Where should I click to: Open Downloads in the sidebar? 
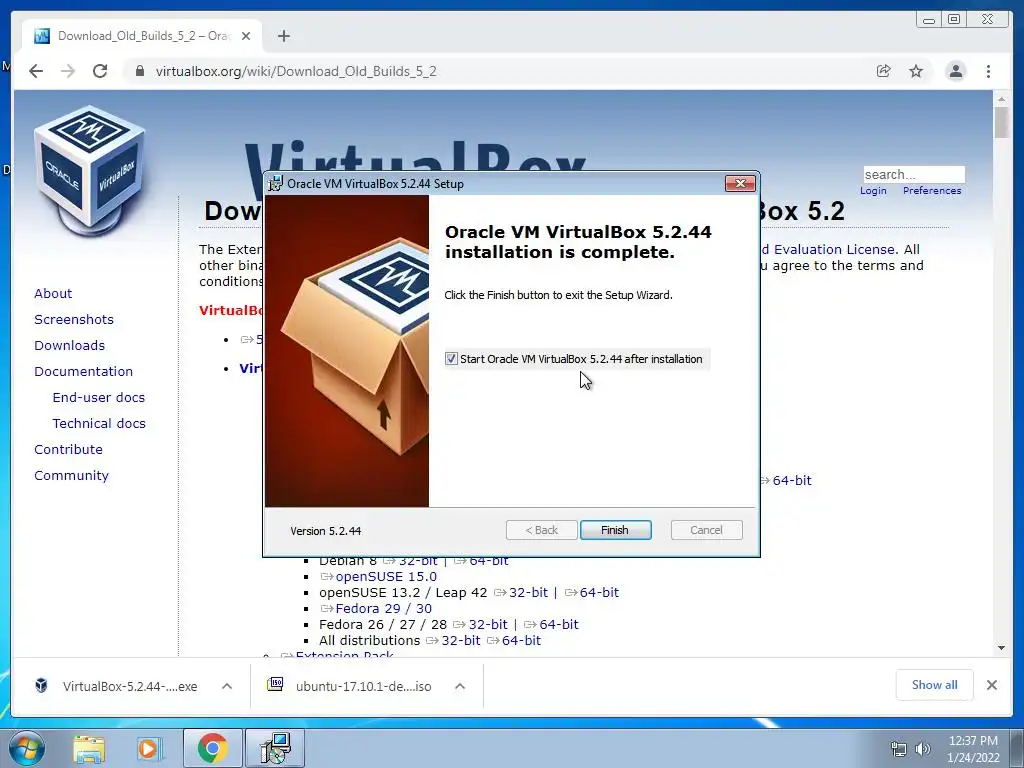click(69, 345)
